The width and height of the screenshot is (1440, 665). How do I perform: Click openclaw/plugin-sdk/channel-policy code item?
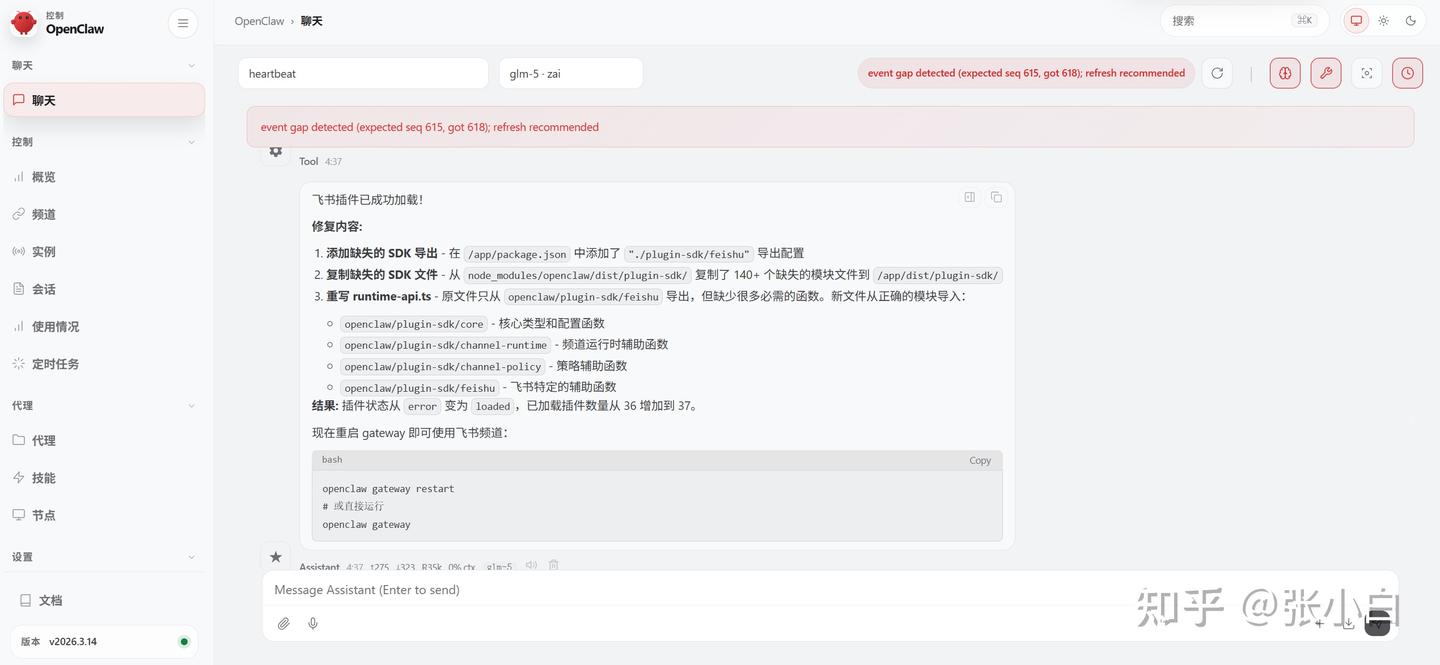tap(442, 367)
